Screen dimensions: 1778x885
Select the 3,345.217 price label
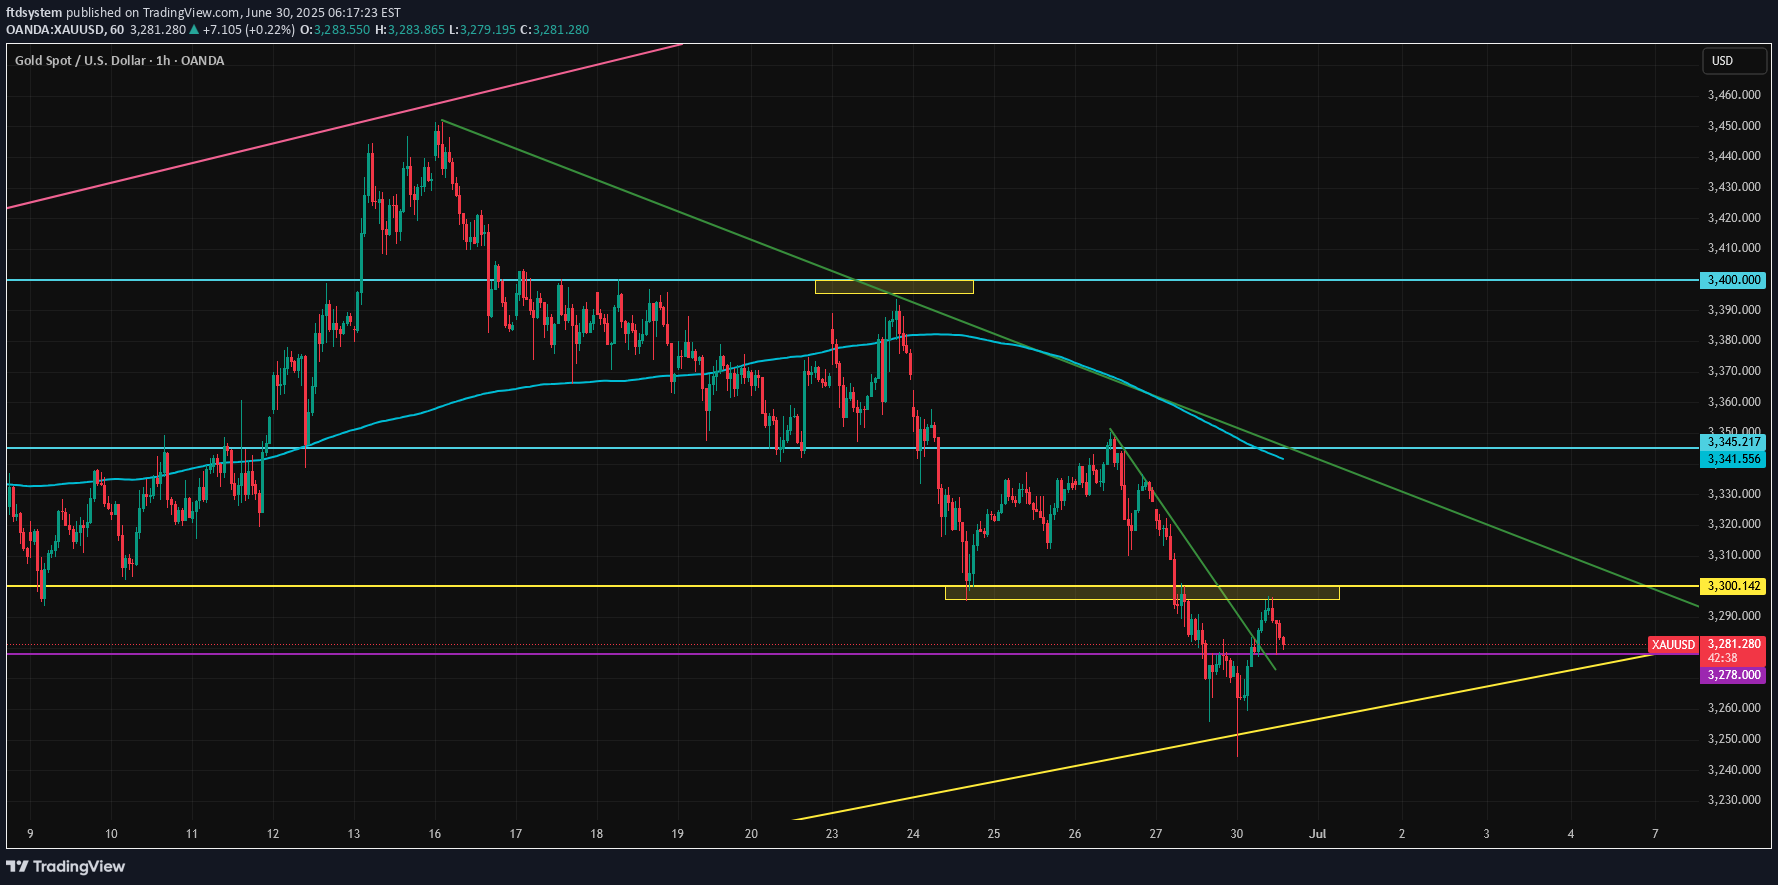point(1732,442)
